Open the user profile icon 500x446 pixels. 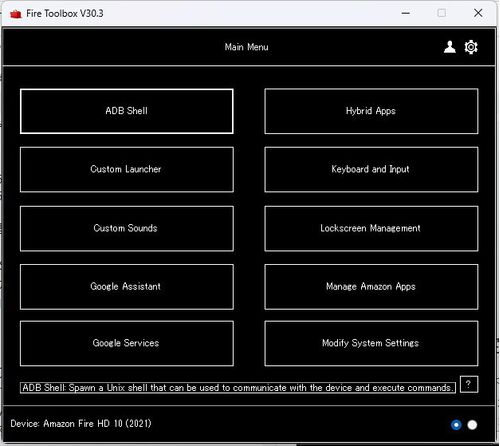pyautogui.click(x=449, y=47)
